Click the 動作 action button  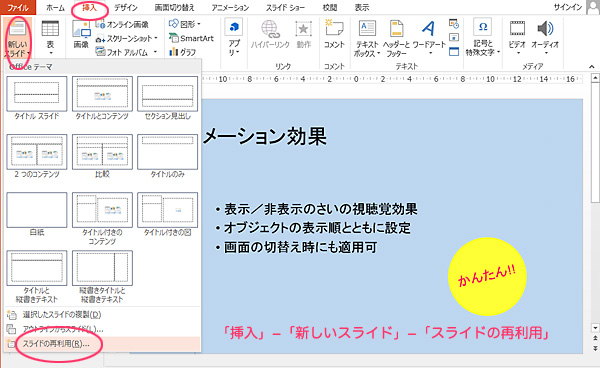click(303, 34)
